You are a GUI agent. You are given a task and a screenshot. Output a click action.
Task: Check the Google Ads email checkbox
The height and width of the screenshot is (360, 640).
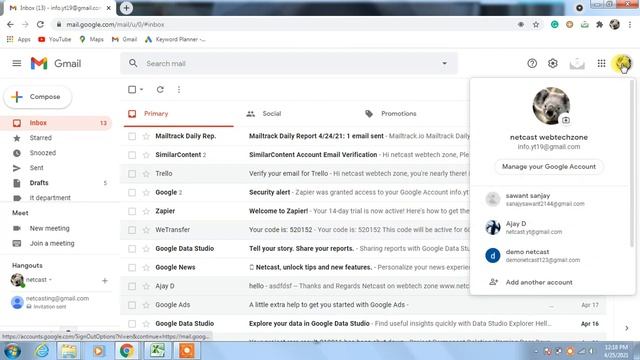click(132, 305)
